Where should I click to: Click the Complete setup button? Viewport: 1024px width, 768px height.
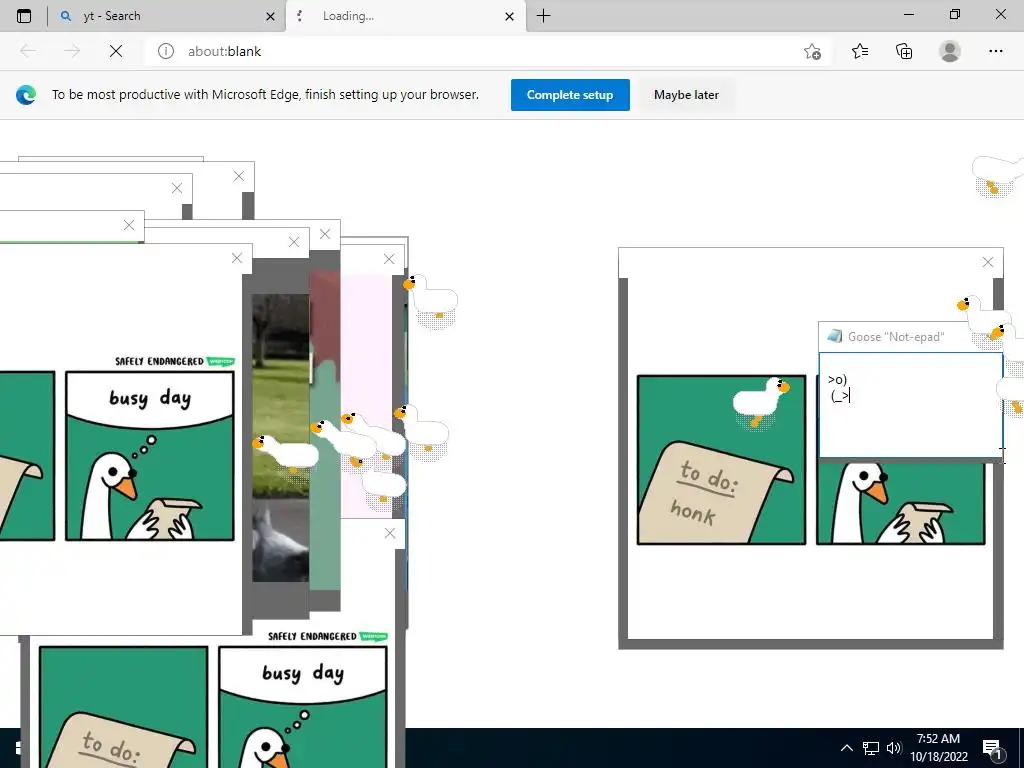570,95
